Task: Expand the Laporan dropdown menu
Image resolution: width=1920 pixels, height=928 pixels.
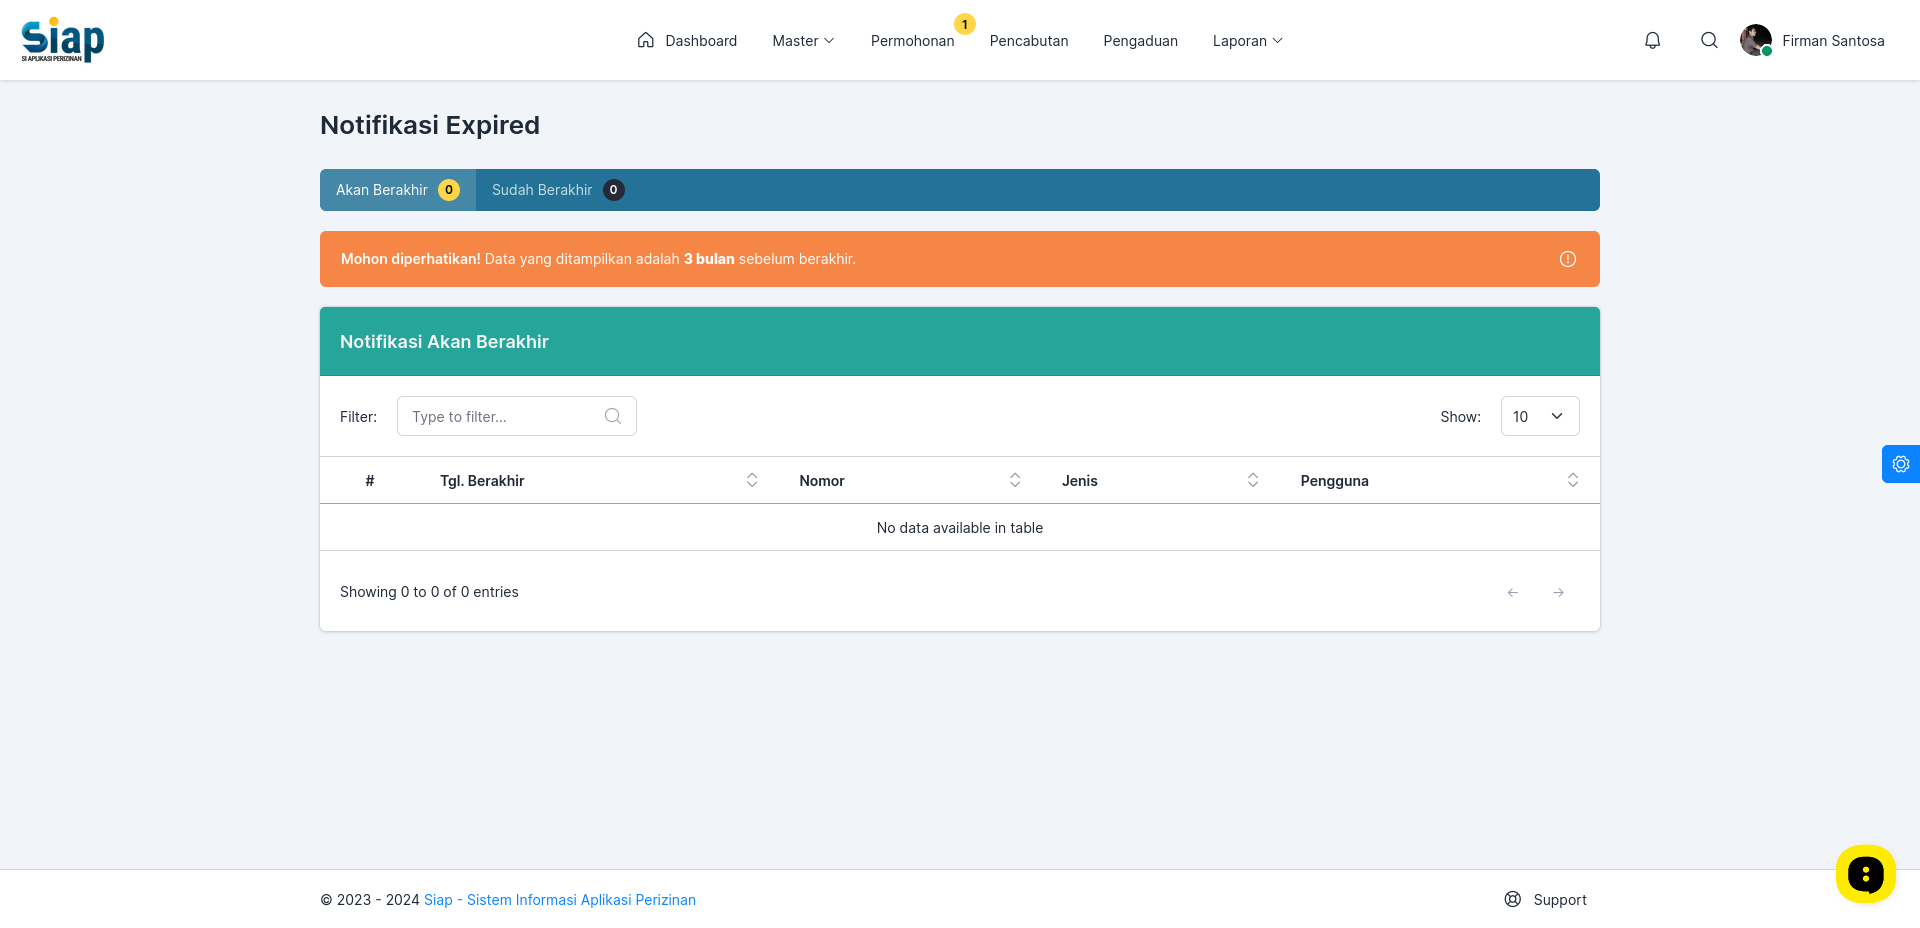Action: point(1247,41)
